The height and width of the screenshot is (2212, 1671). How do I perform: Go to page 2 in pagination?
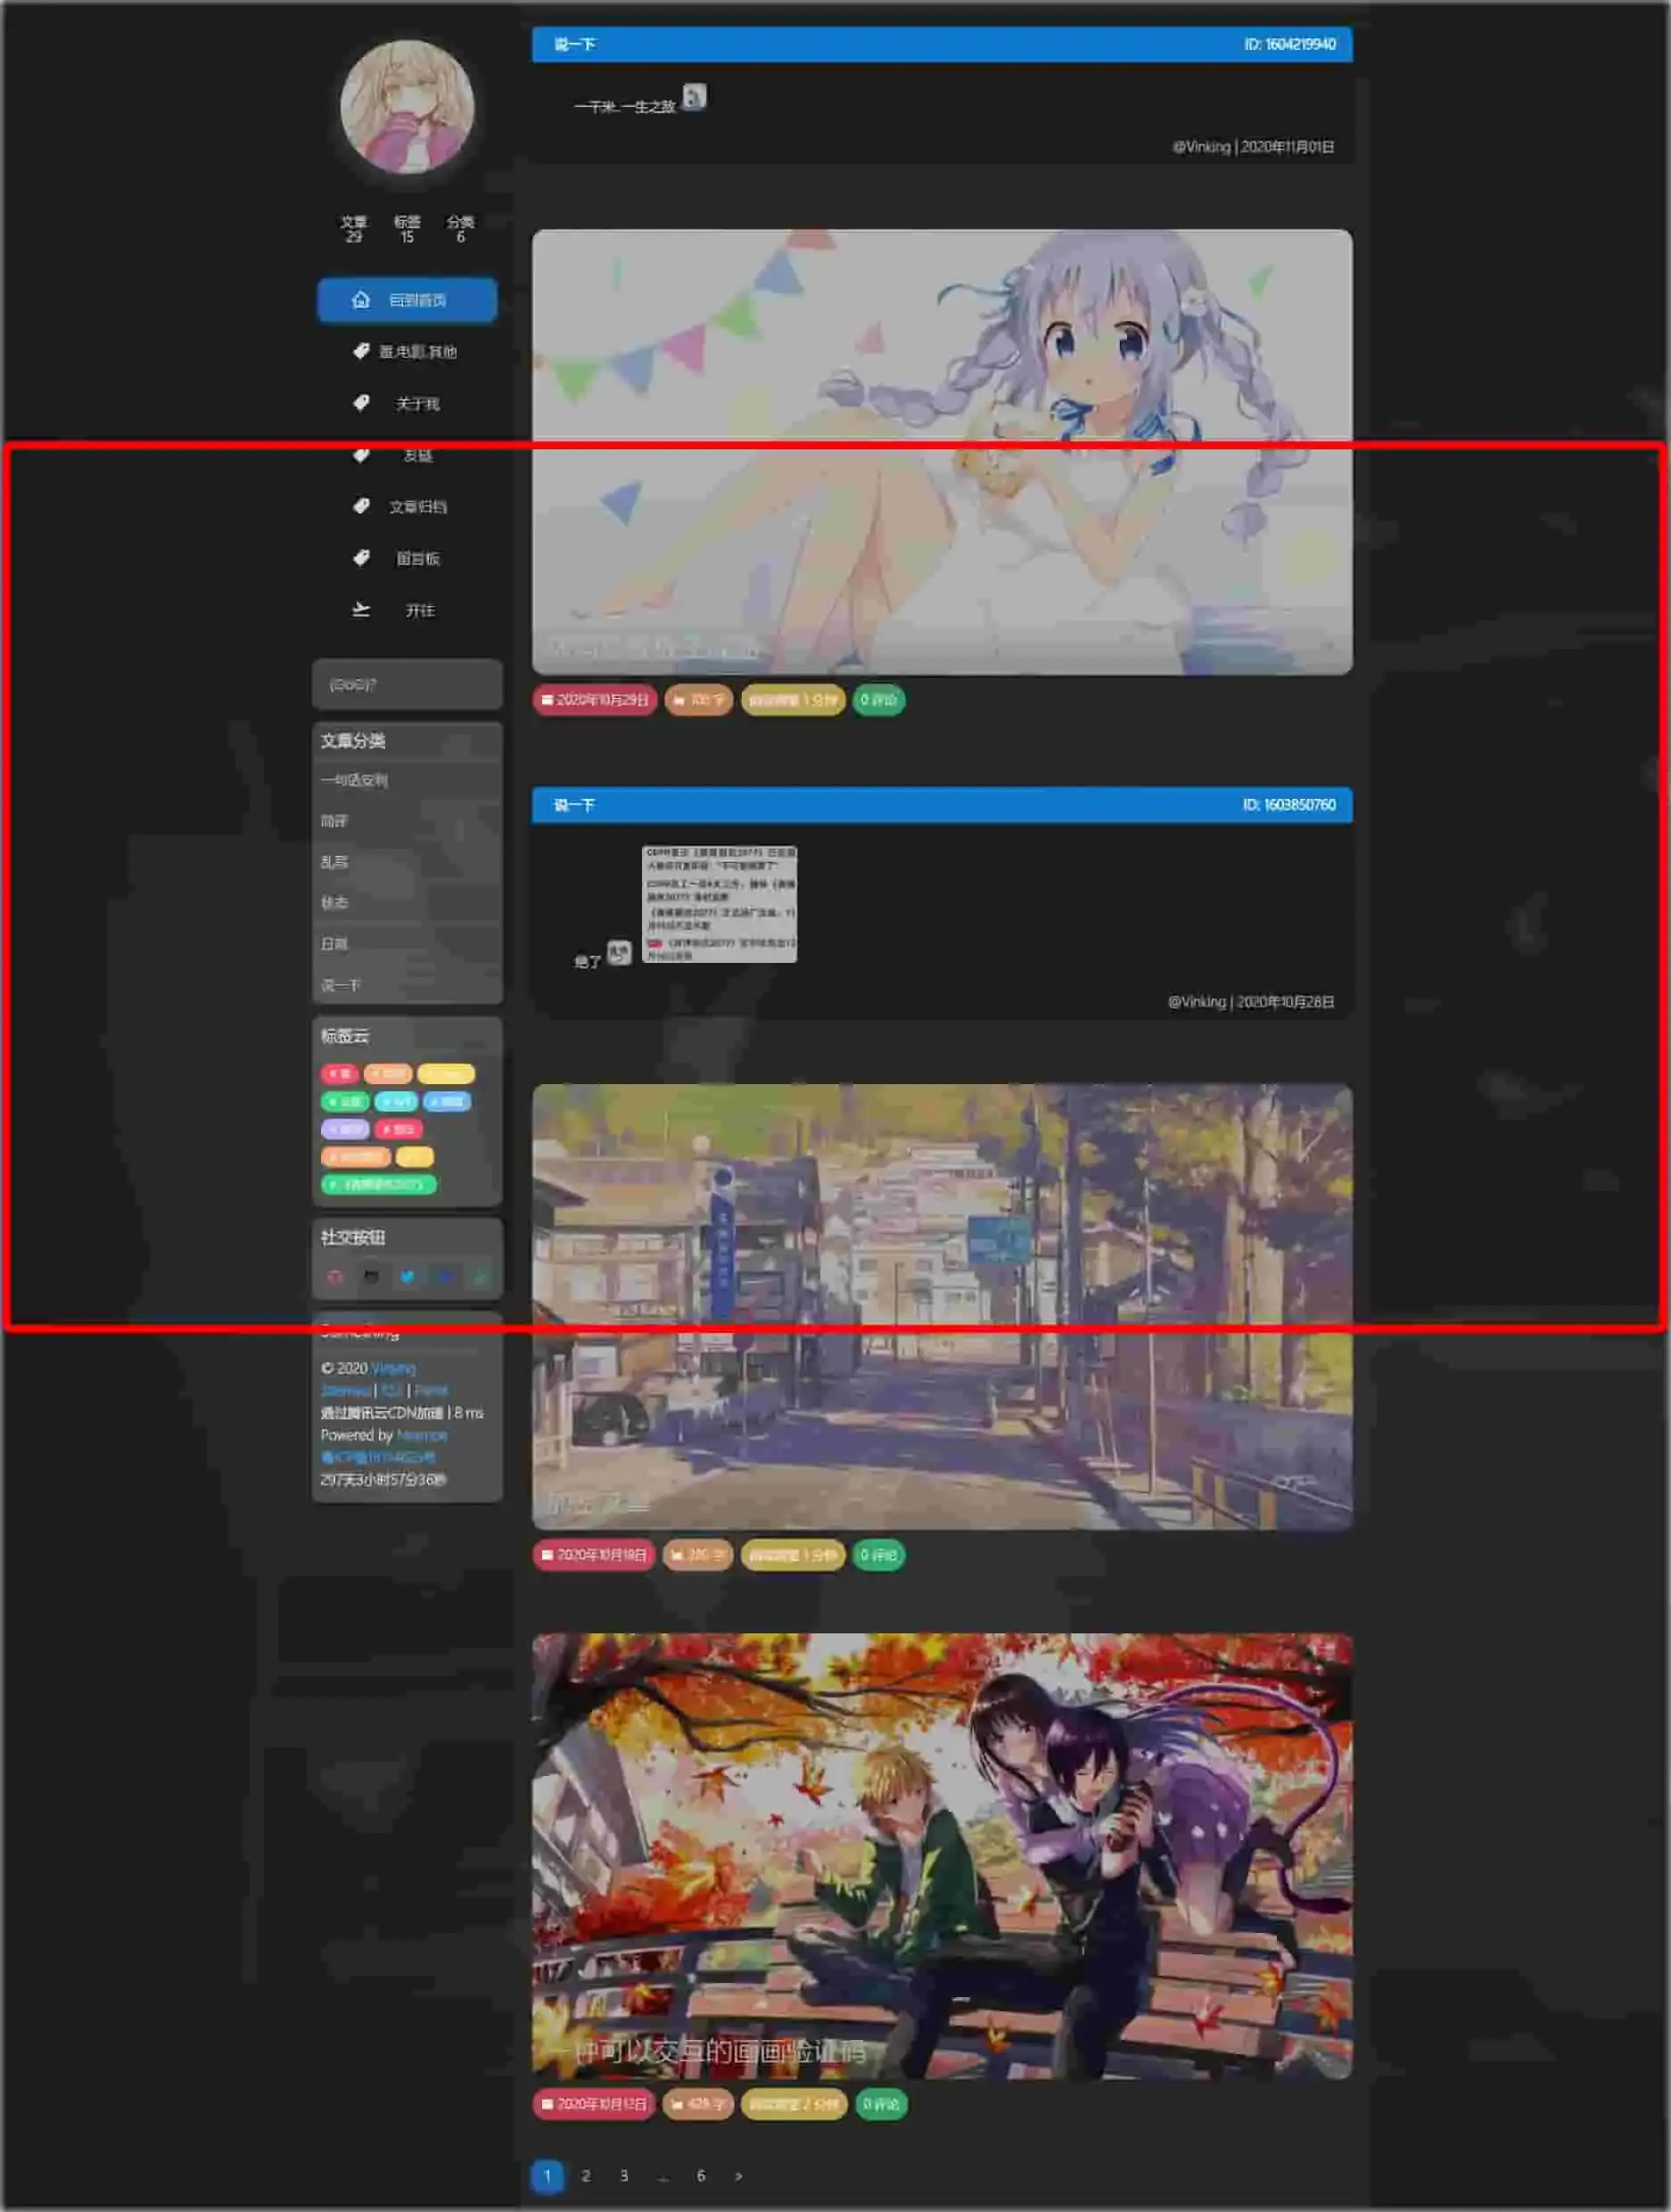pos(586,2176)
